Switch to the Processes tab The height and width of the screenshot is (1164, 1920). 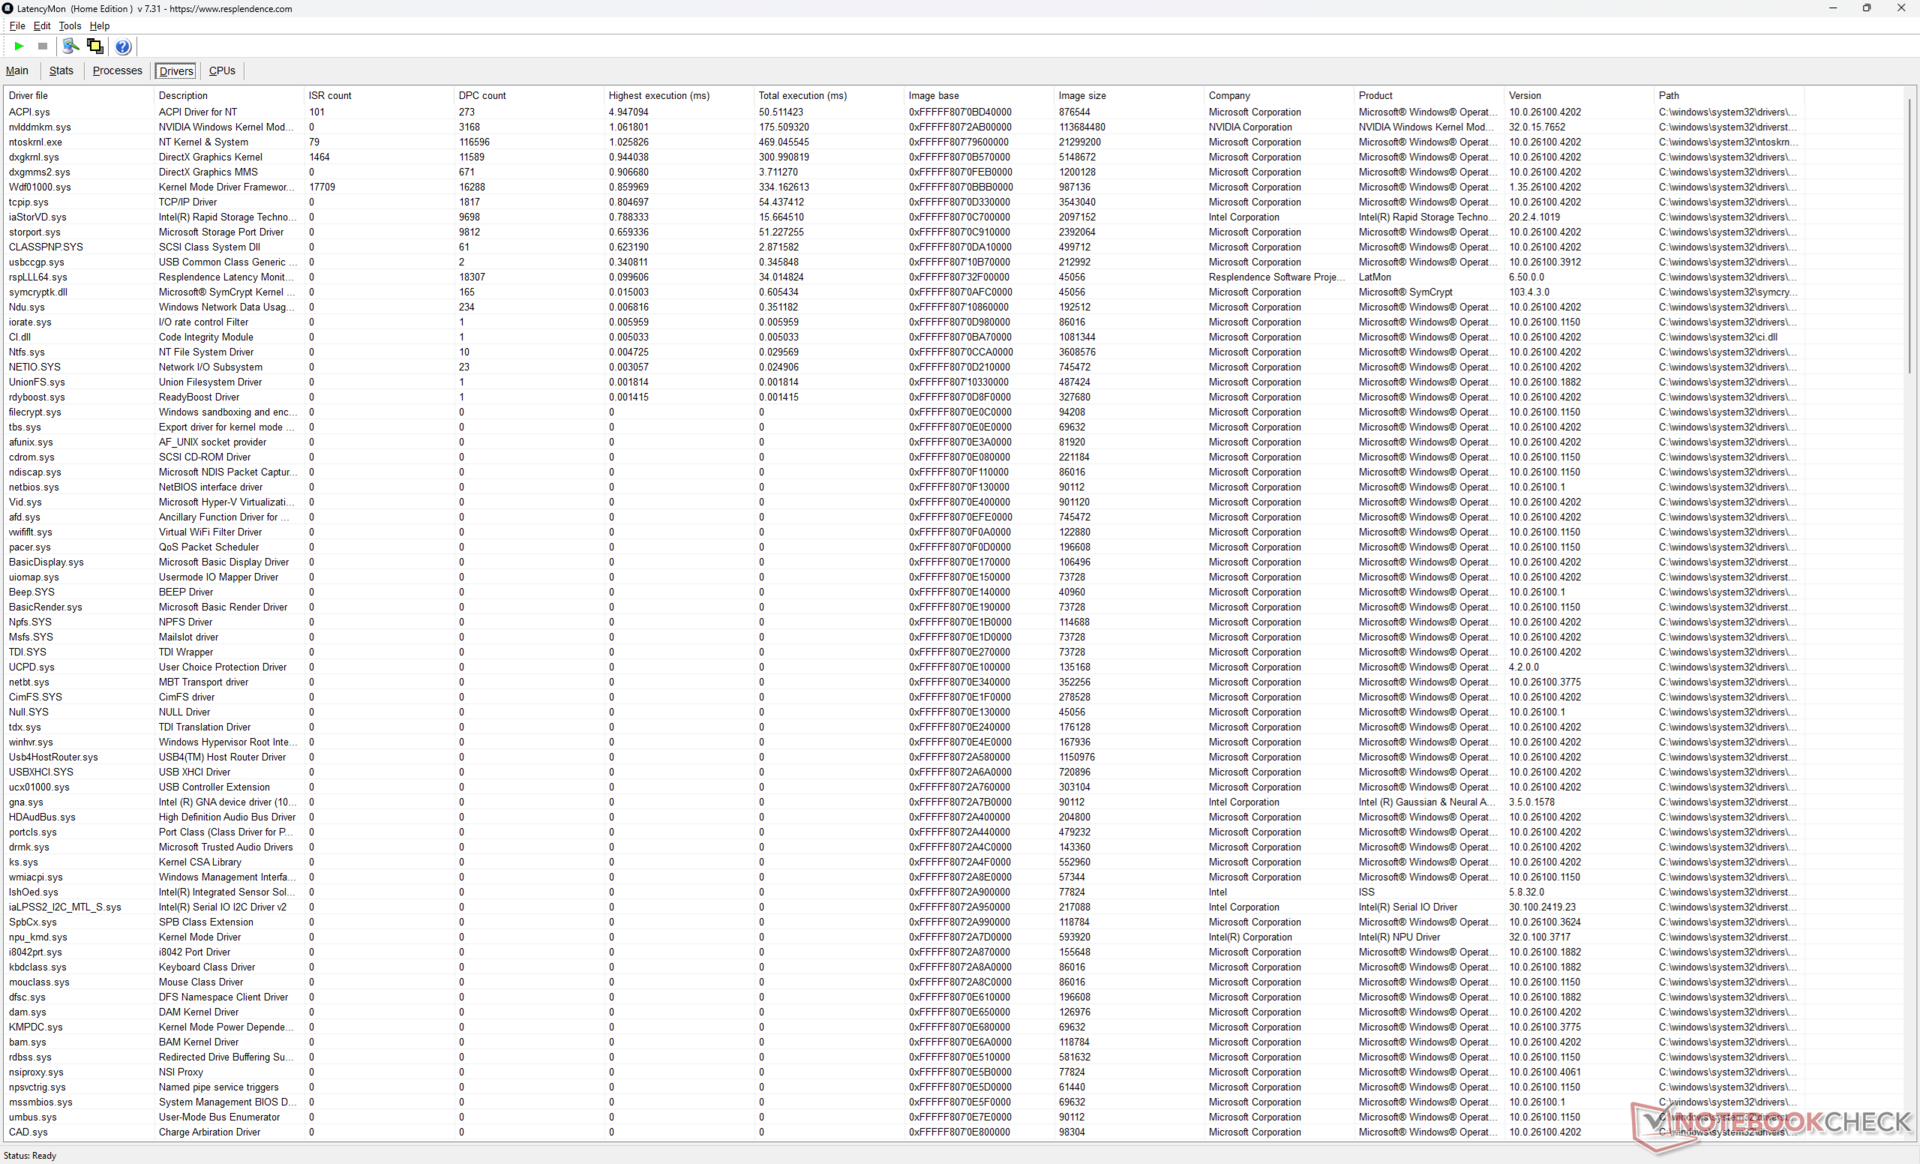117,71
